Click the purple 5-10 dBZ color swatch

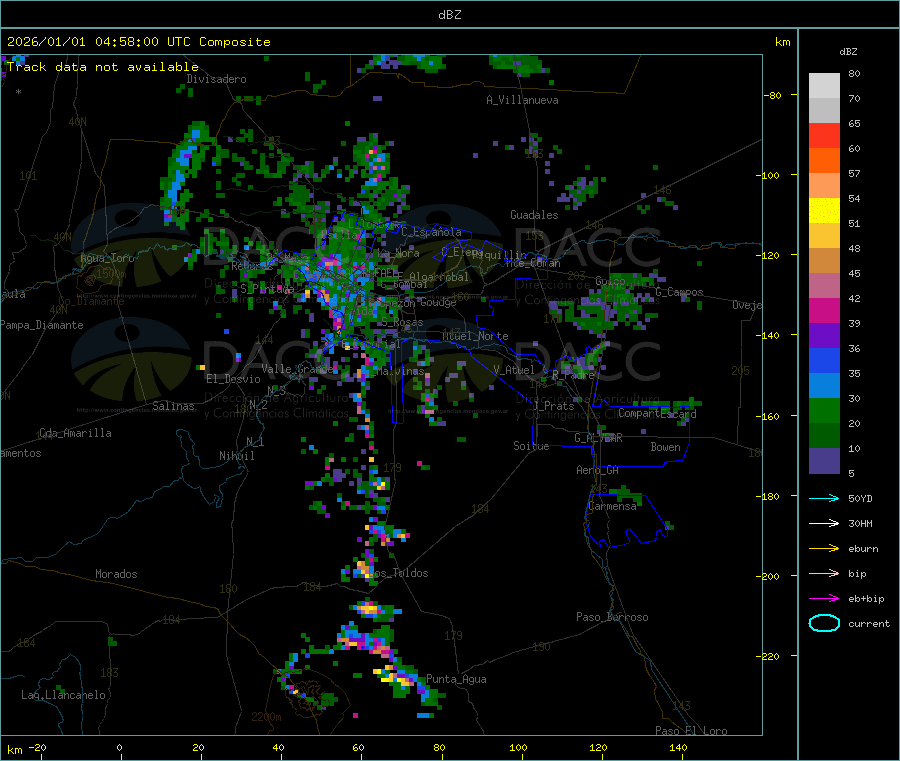824,461
